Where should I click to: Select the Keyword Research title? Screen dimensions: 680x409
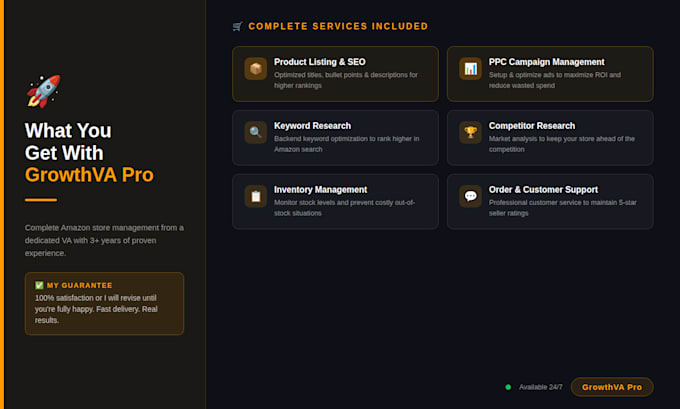coord(312,126)
